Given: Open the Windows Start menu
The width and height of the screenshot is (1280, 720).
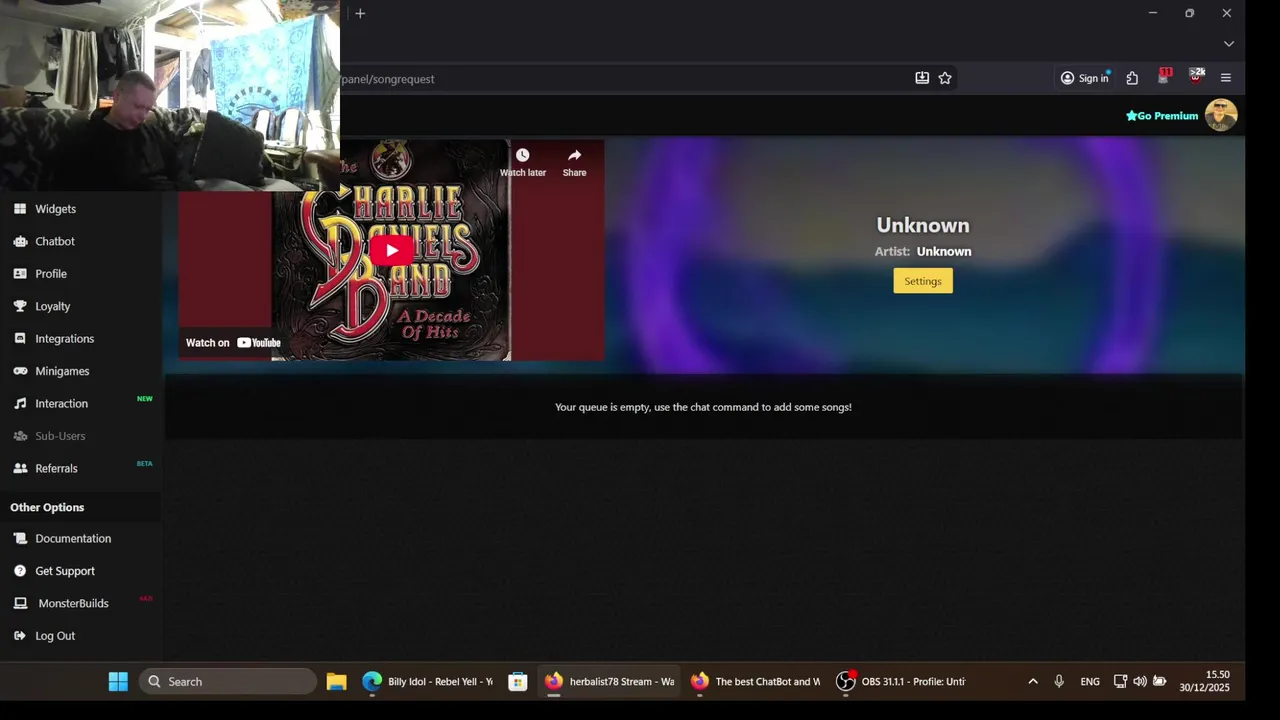Looking at the screenshot, I should [x=118, y=682].
